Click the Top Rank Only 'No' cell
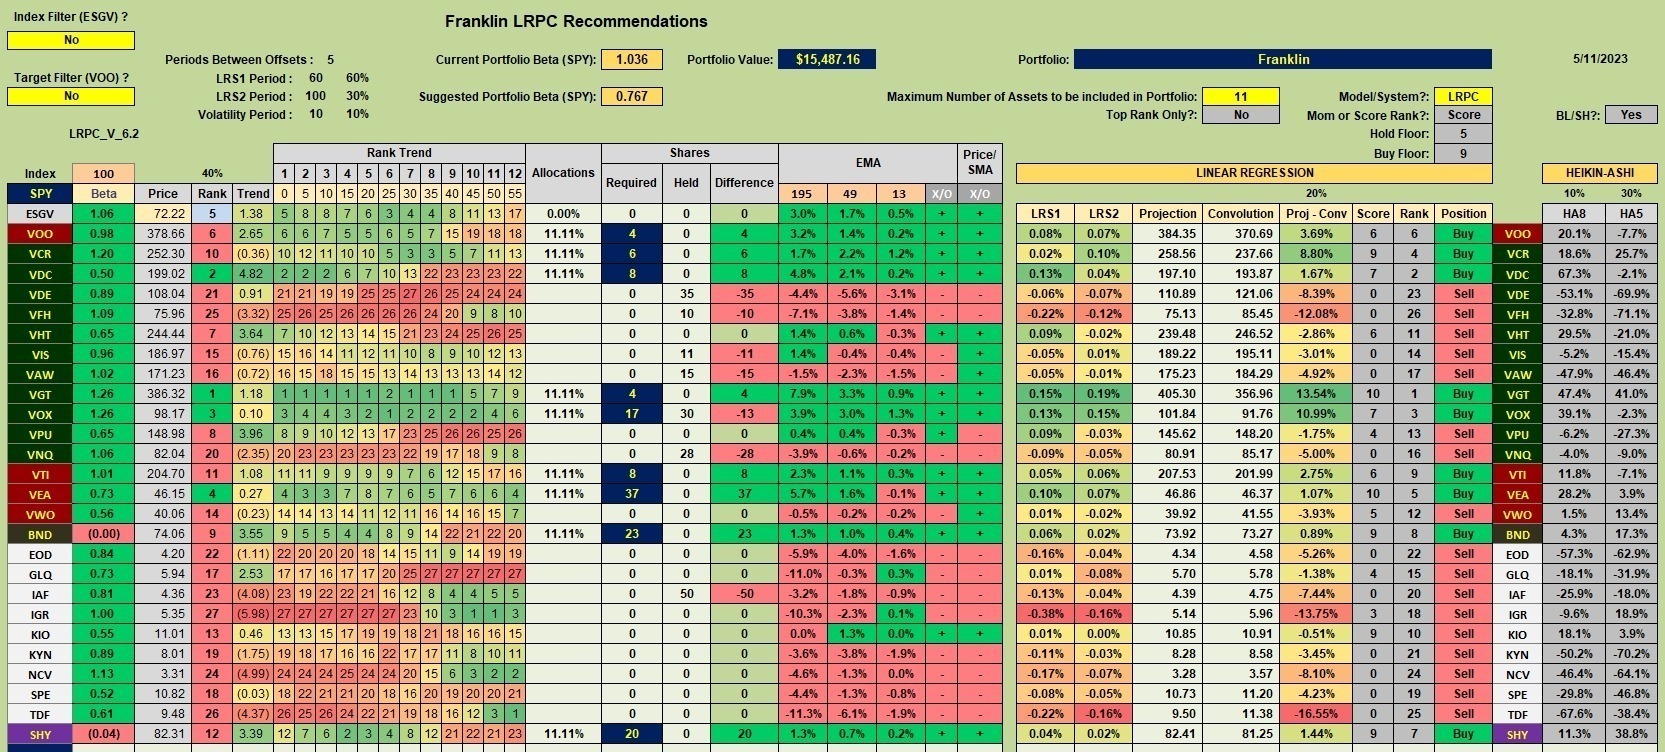The height and width of the screenshot is (752, 1665). pos(1241,115)
